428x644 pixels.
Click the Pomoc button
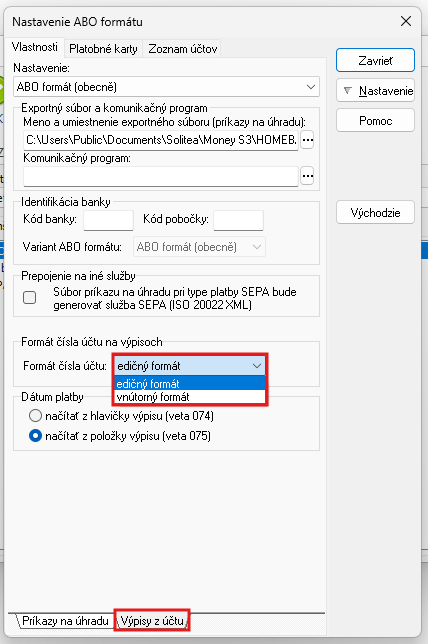(375, 120)
